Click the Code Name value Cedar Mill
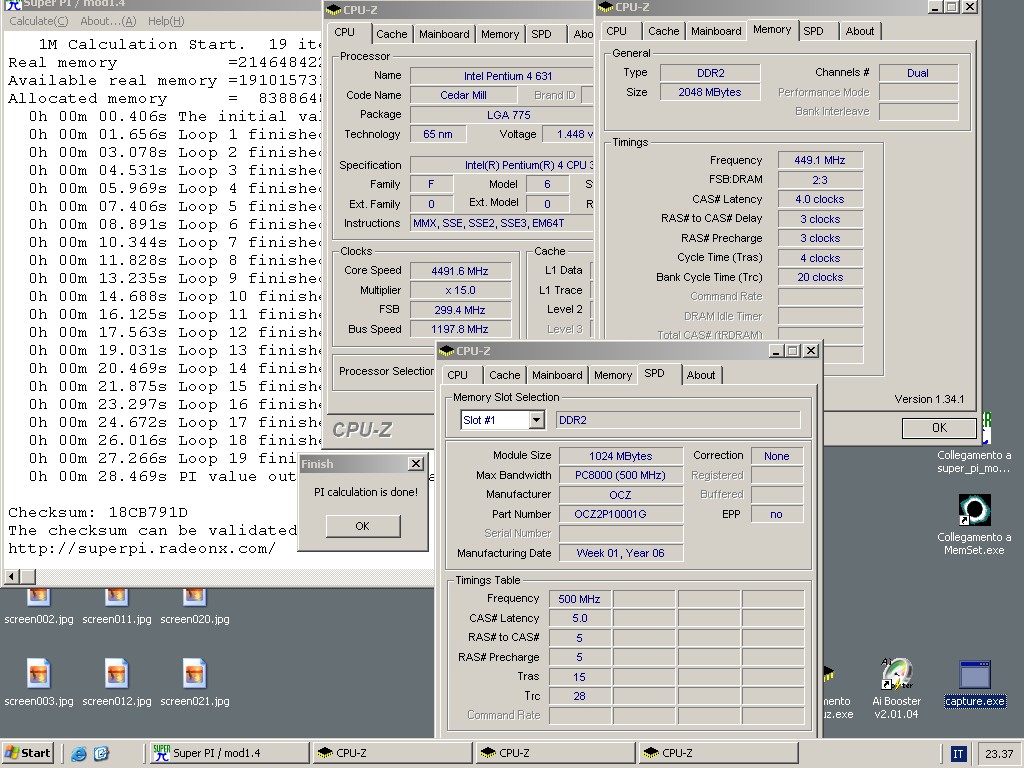 coord(463,95)
